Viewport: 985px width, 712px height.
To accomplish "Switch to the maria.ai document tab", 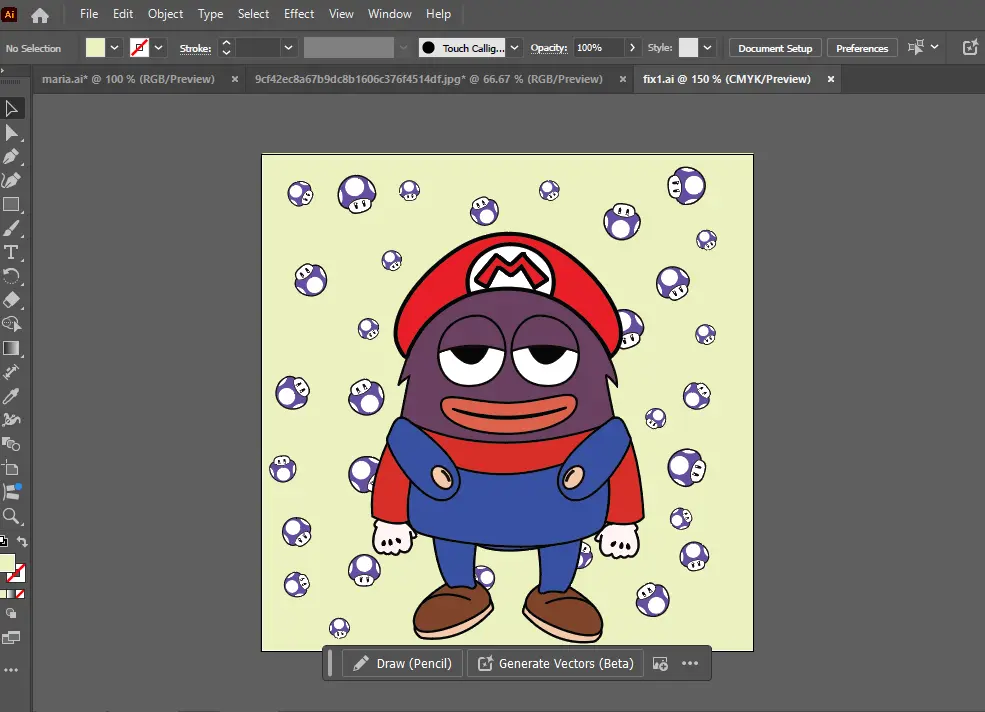I will pos(128,79).
